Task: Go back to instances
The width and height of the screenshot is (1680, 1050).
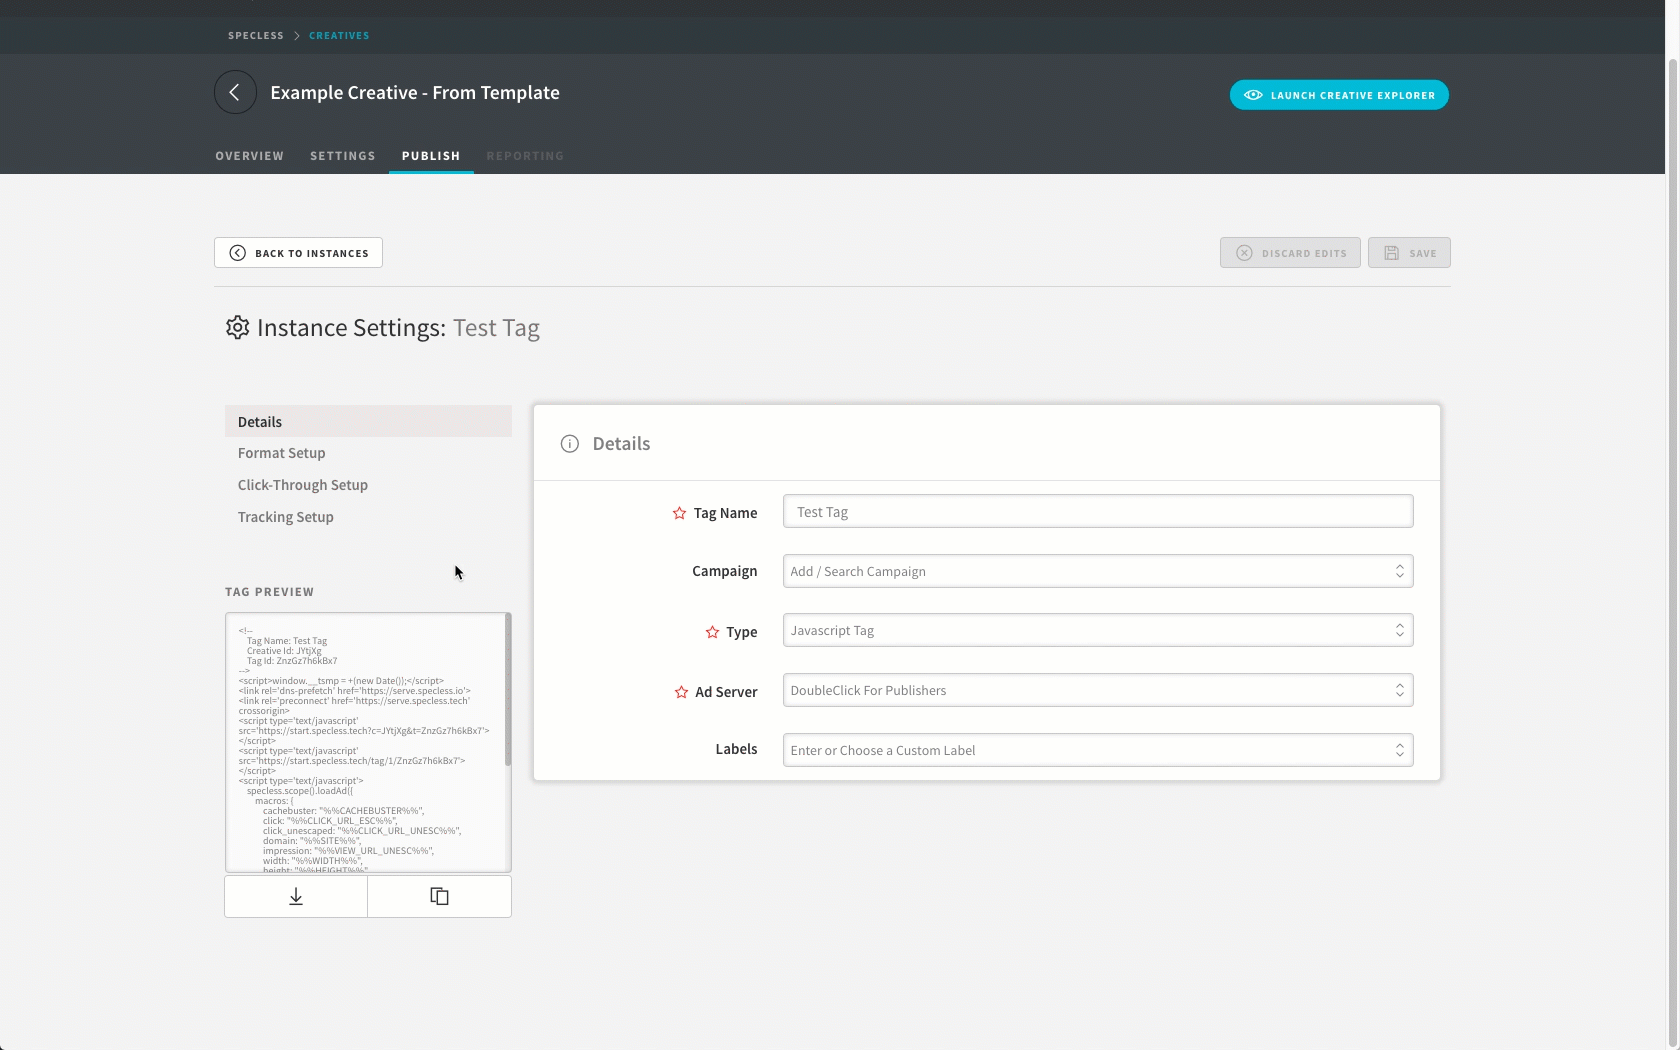Action: pos(298,253)
